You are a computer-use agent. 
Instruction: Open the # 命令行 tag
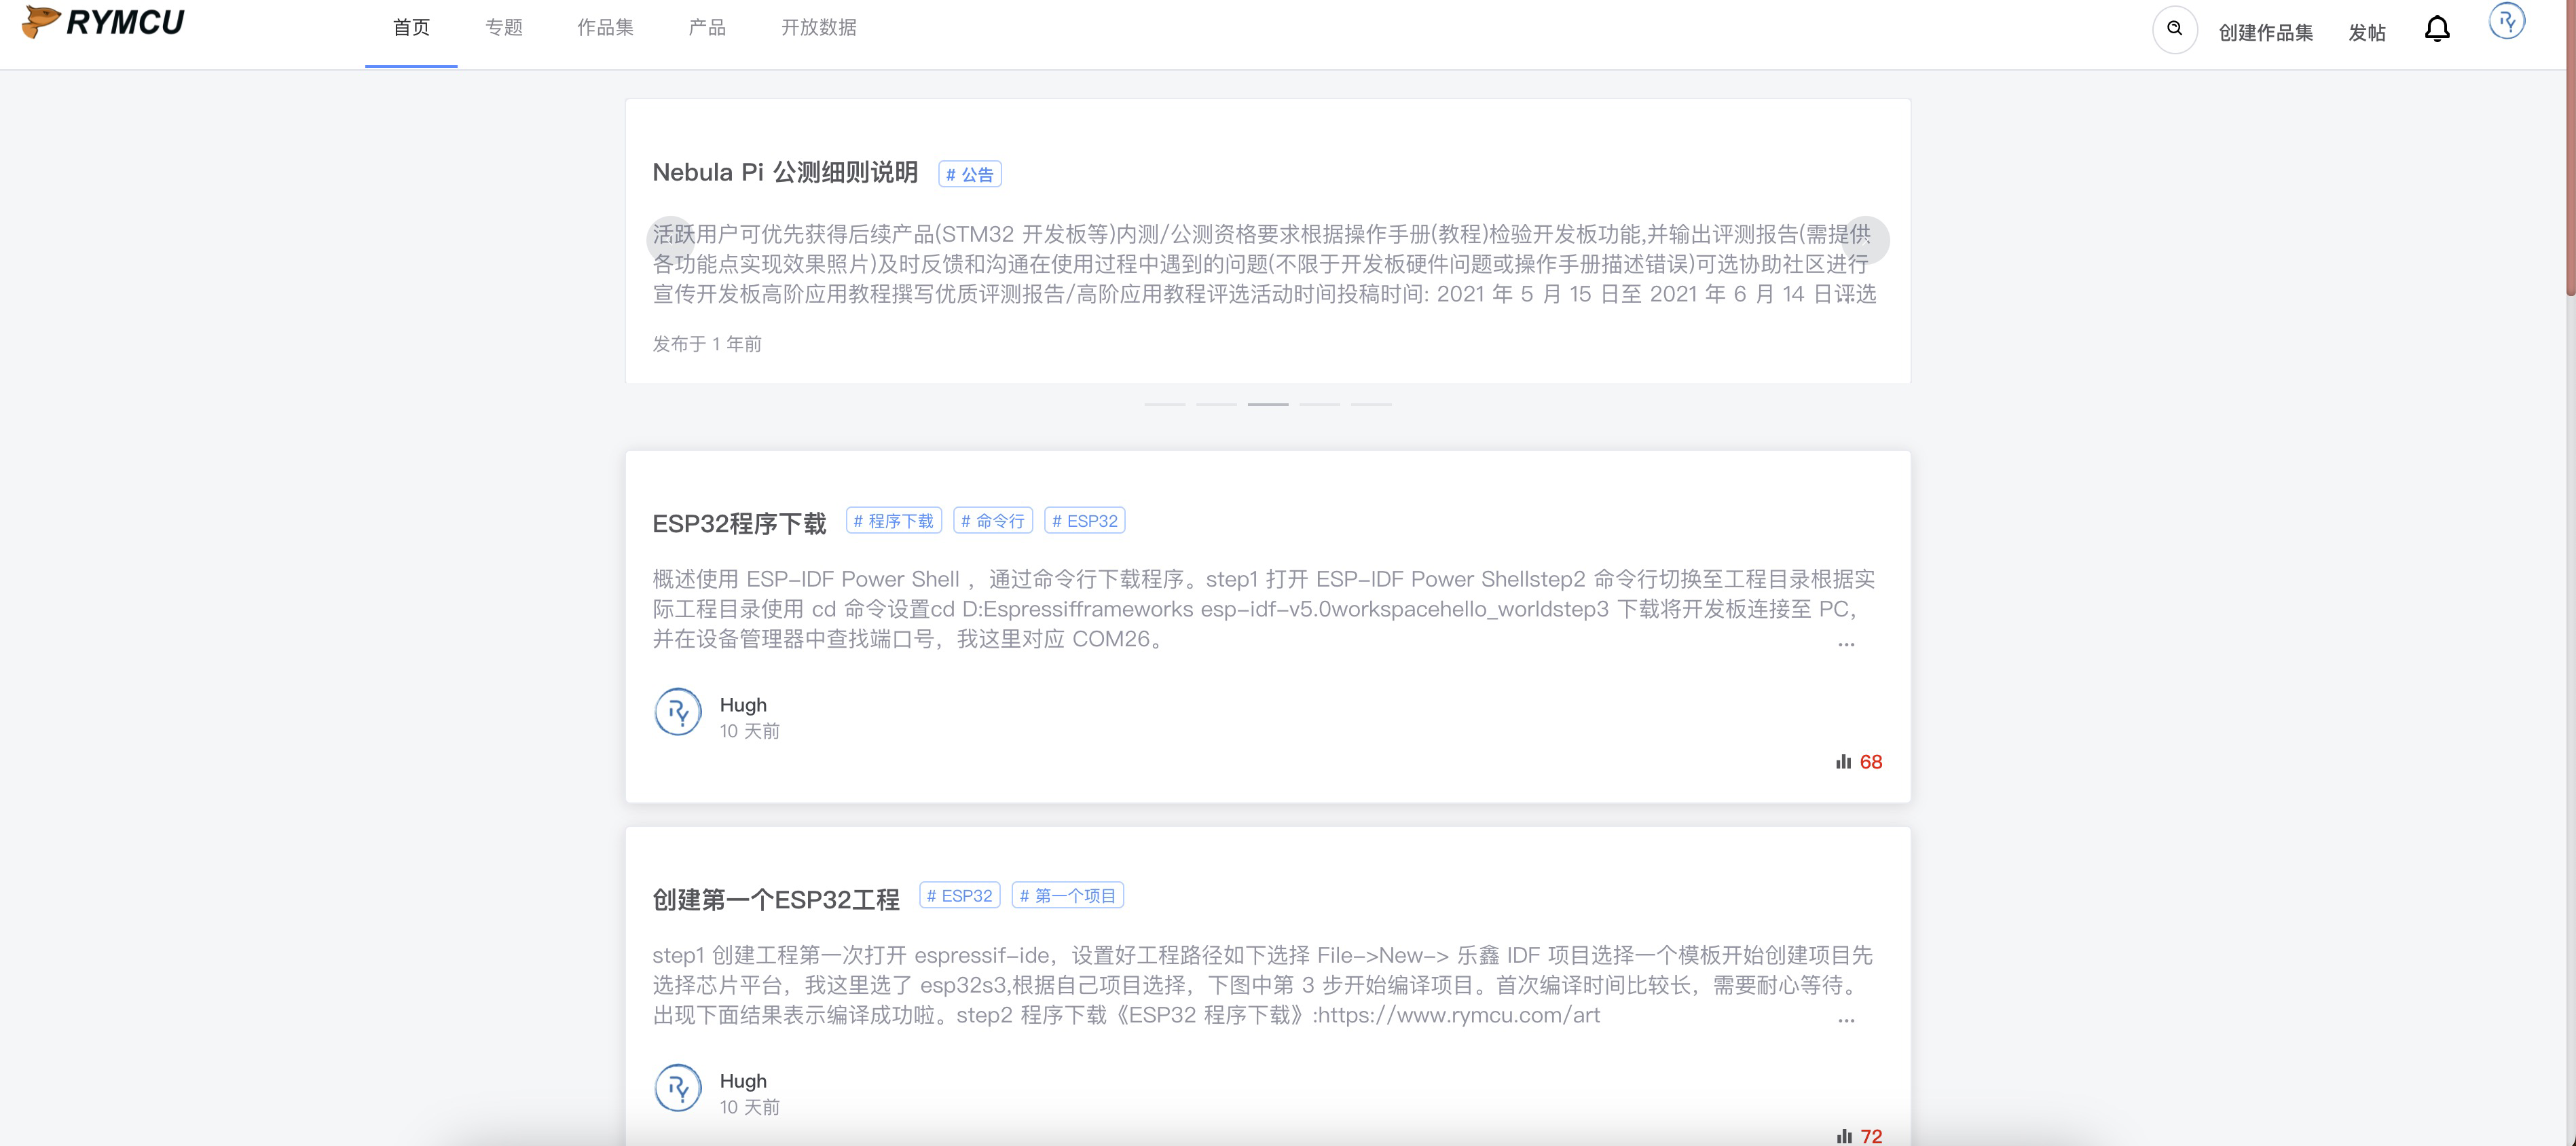[992, 521]
